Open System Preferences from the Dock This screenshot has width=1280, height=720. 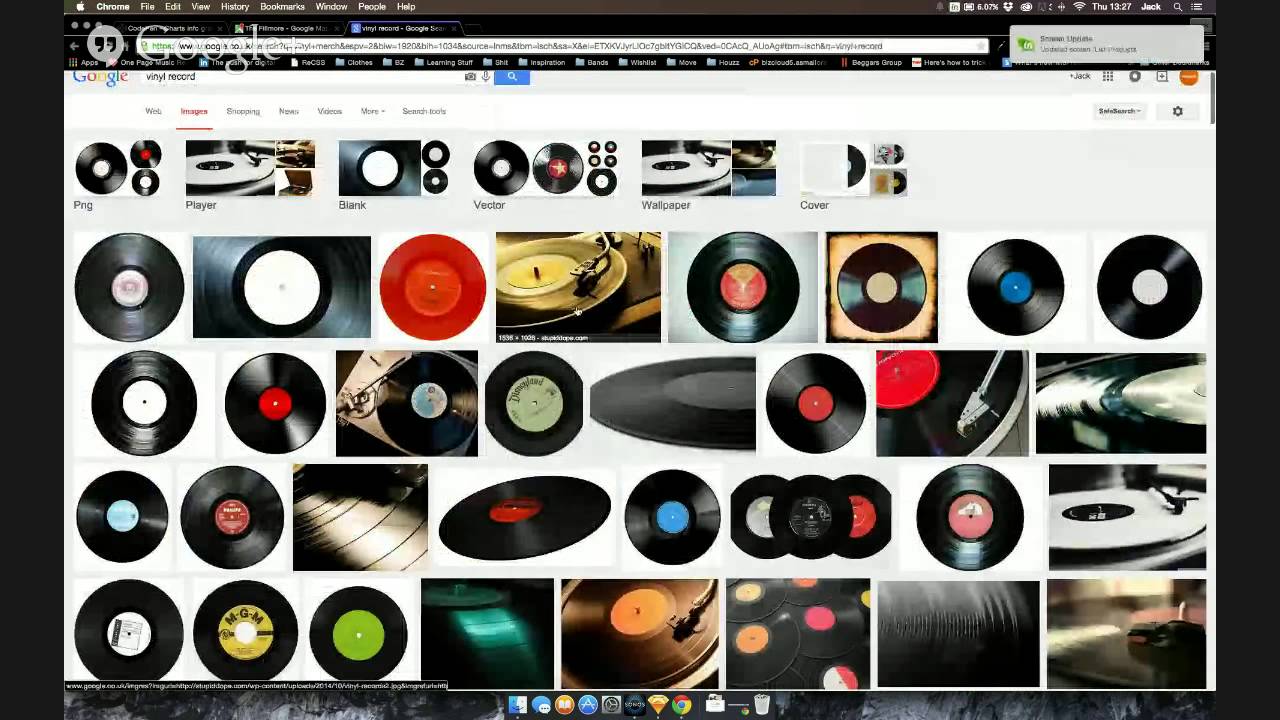pos(611,705)
